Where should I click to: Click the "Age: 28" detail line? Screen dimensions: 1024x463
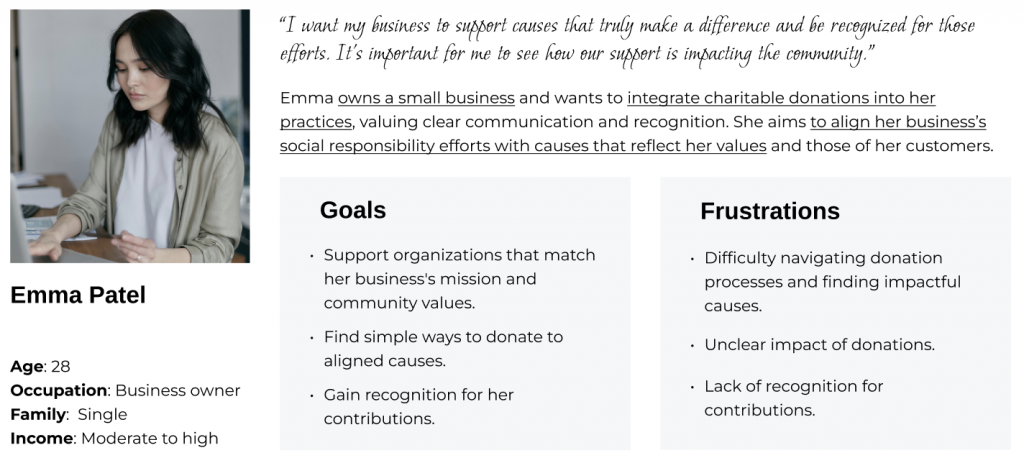coord(40,366)
